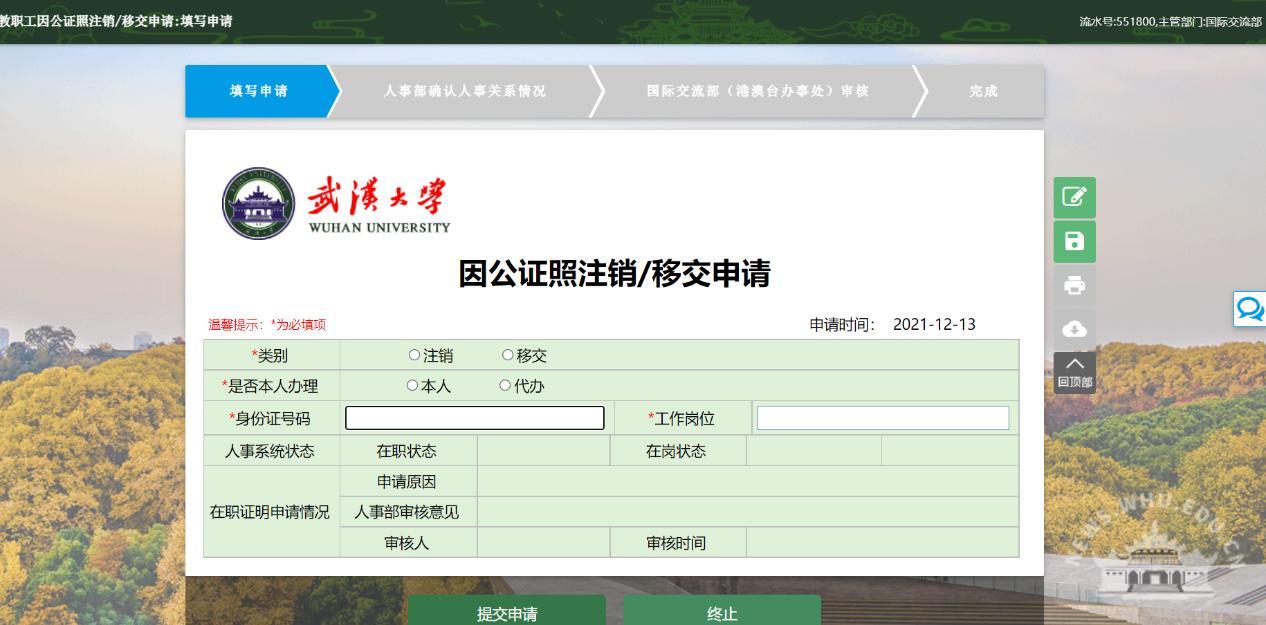1266x625 pixels.
Task: Open the blue chat bubble widget
Action: click(x=1250, y=309)
